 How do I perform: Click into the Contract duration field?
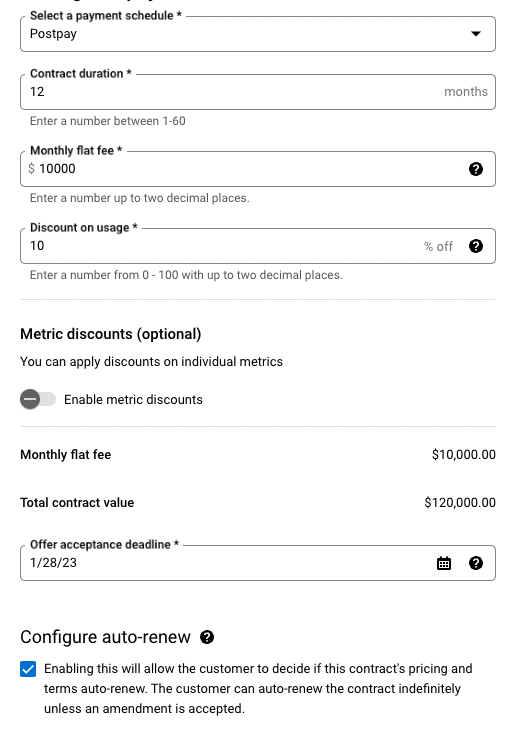[258, 92]
